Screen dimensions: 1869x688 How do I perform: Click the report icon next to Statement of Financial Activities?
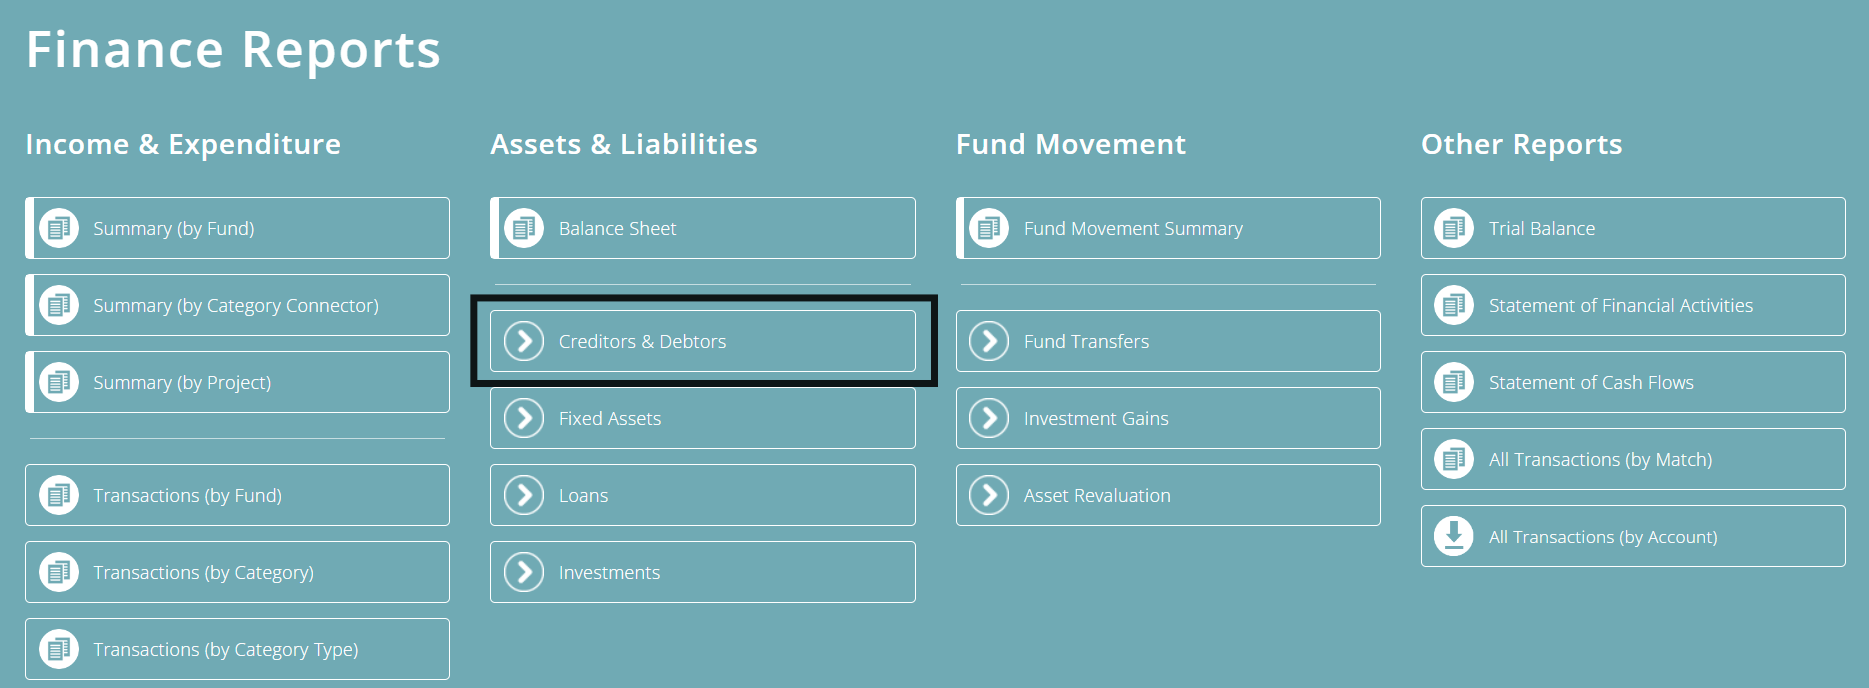point(1452,305)
